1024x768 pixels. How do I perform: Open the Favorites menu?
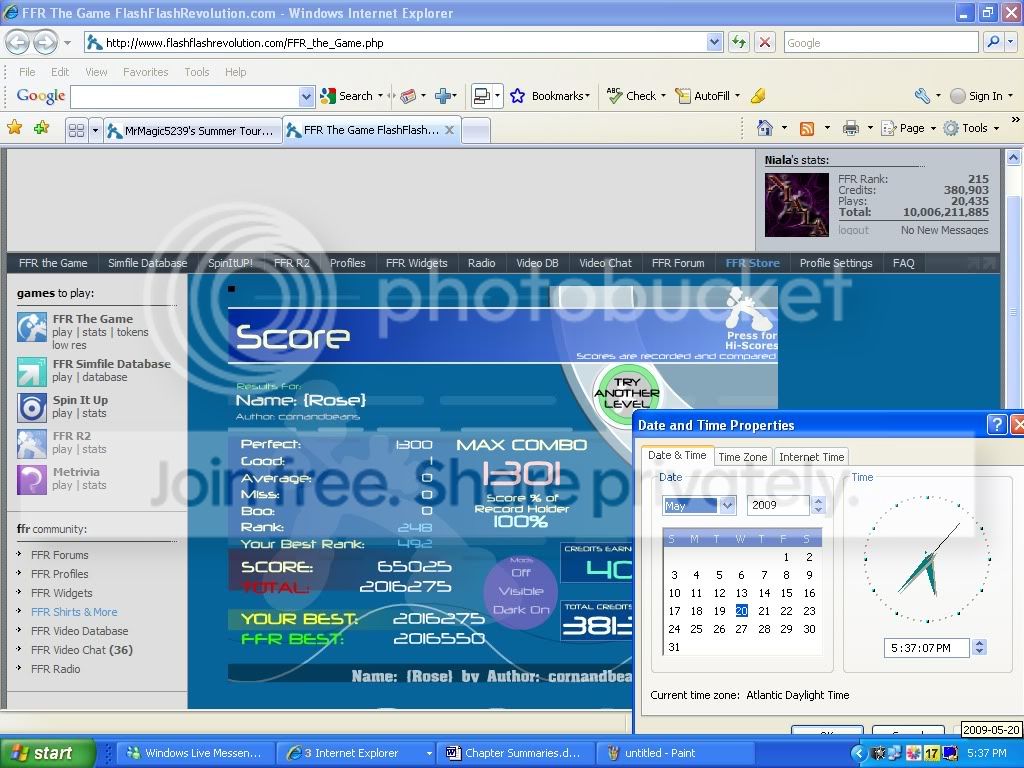(145, 72)
